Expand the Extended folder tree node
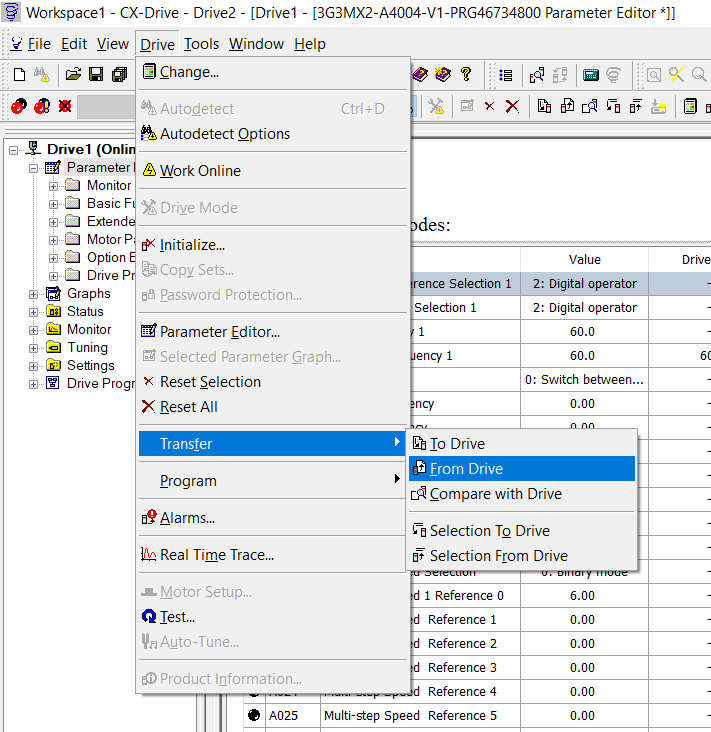 pos(53,222)
